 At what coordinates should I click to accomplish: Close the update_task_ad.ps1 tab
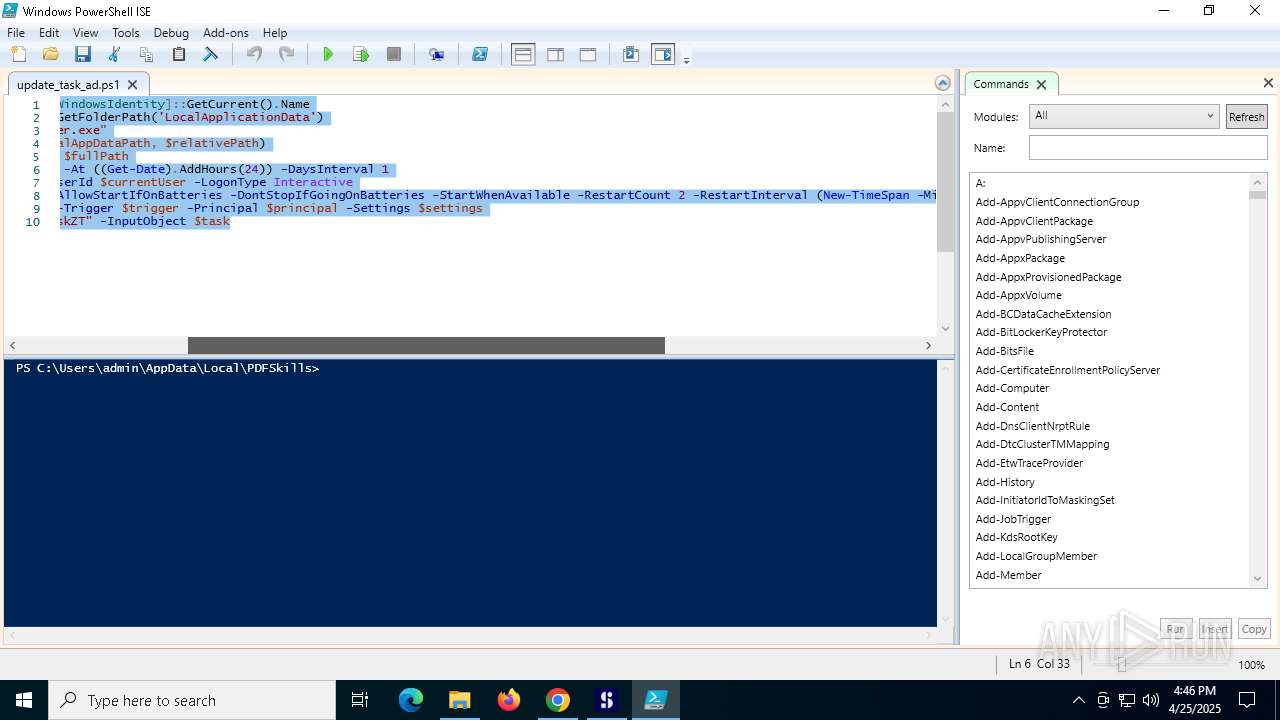click(132, 85)
